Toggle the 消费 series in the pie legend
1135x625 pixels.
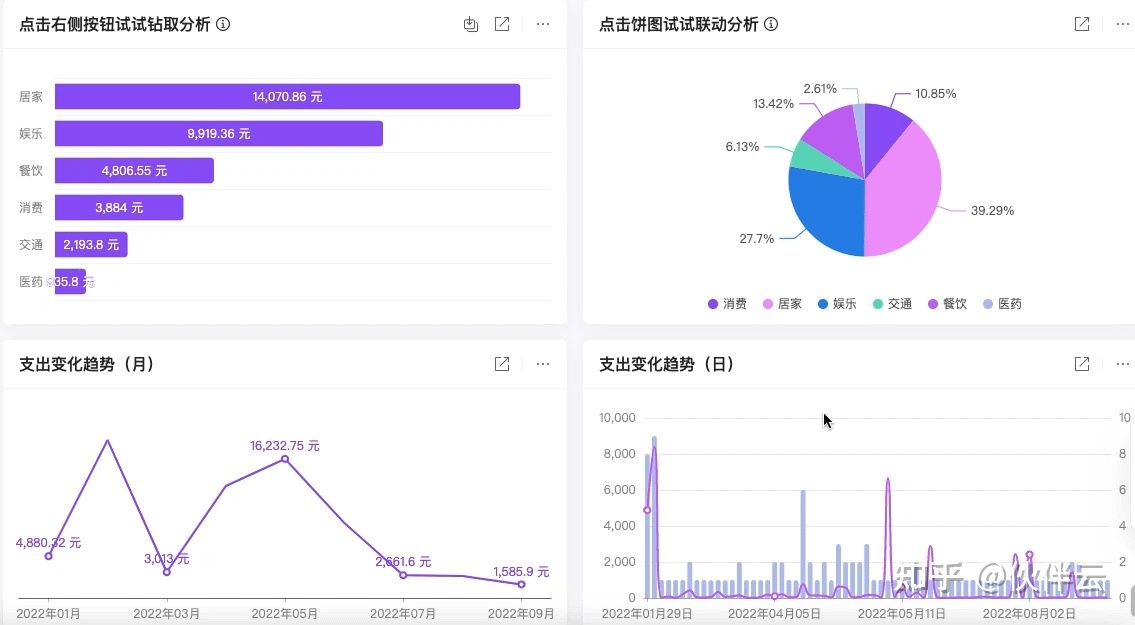point(727,304)
